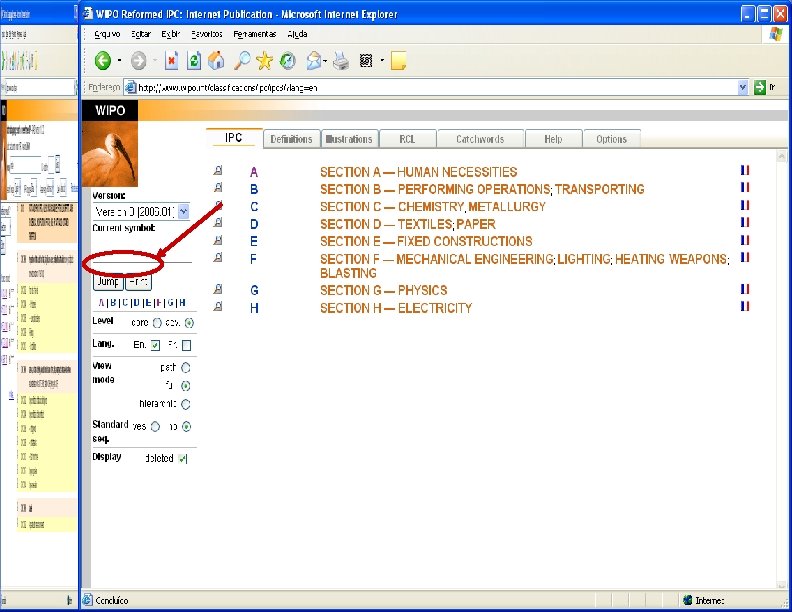Select full view mode radio
Image resolution: width=792 pixels, height=612 pixels.
click(186, 386)
